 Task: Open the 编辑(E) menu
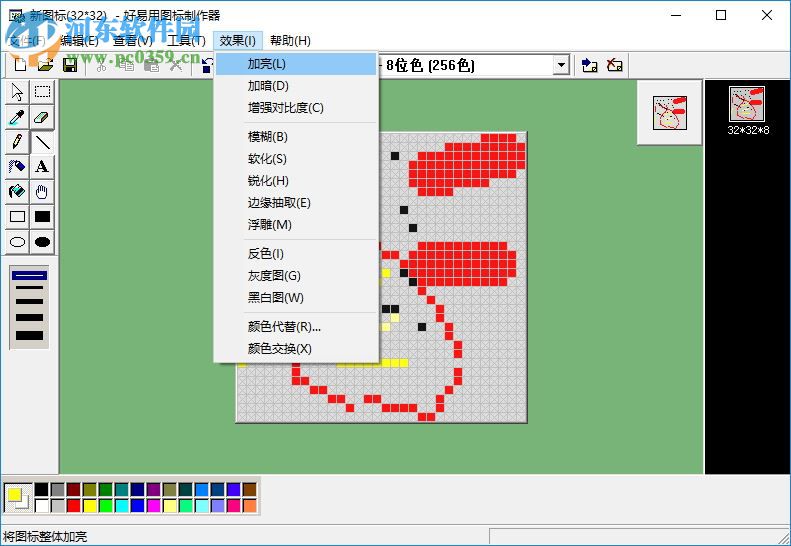(x=79, y=41)
